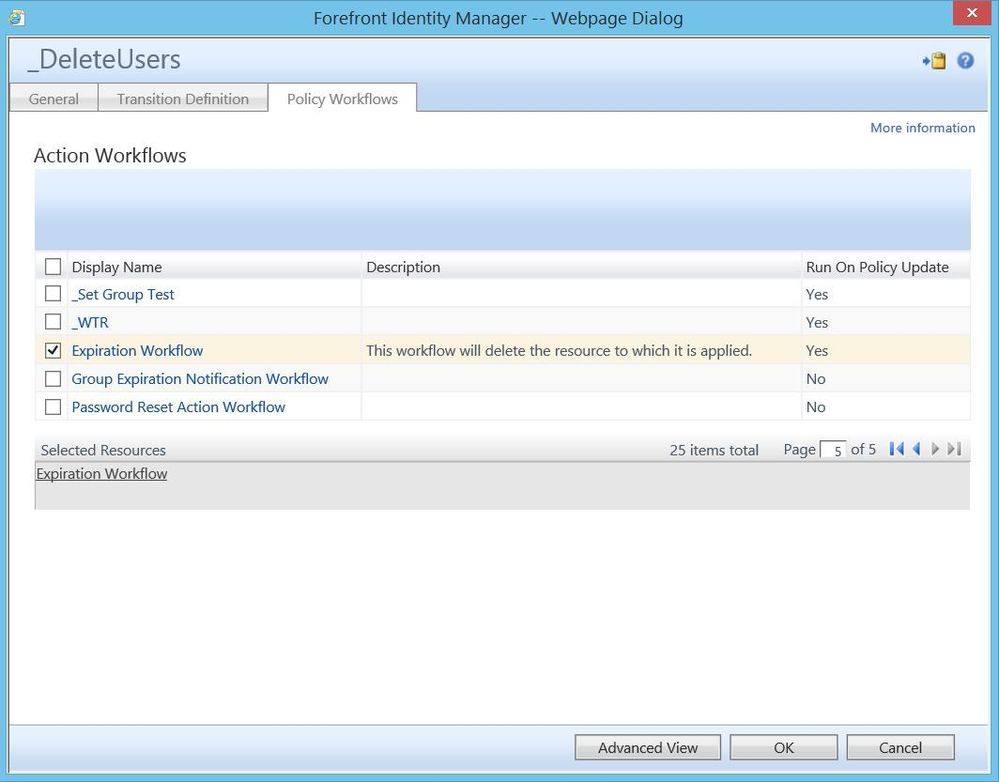Jump to last page of results
The image size is (999, 782).
pos(954,449)
